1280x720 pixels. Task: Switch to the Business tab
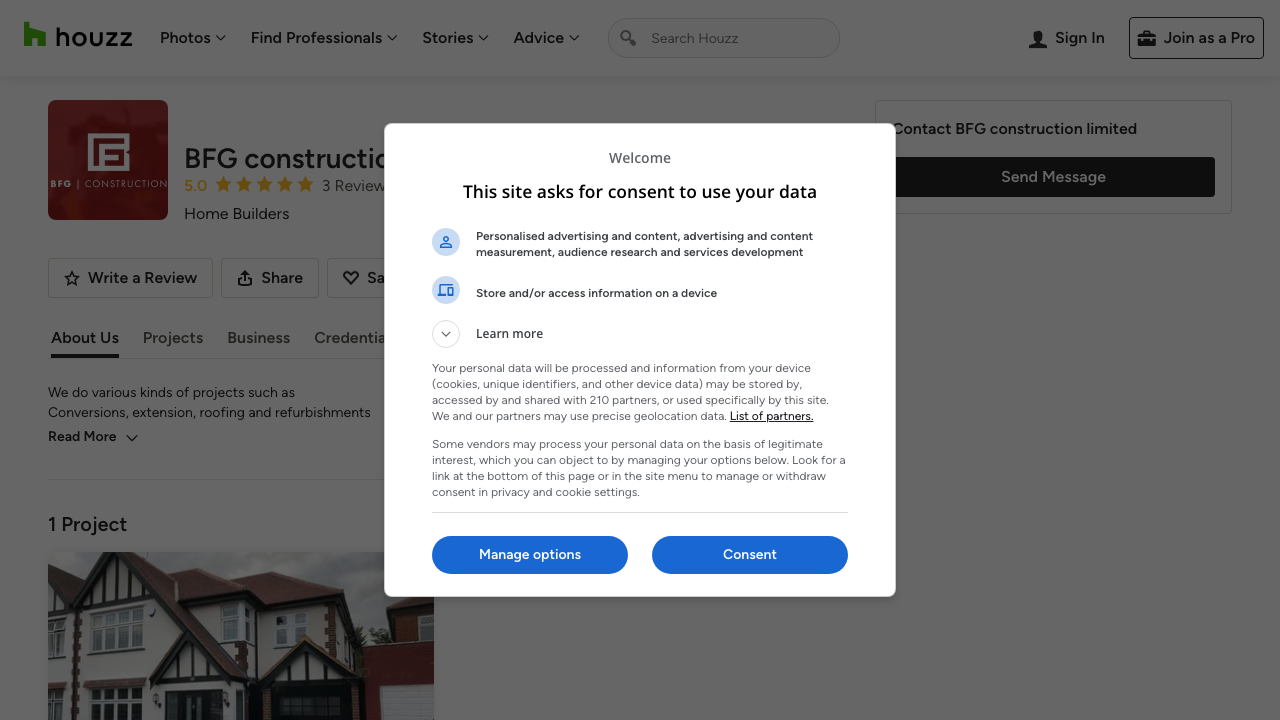258,338
